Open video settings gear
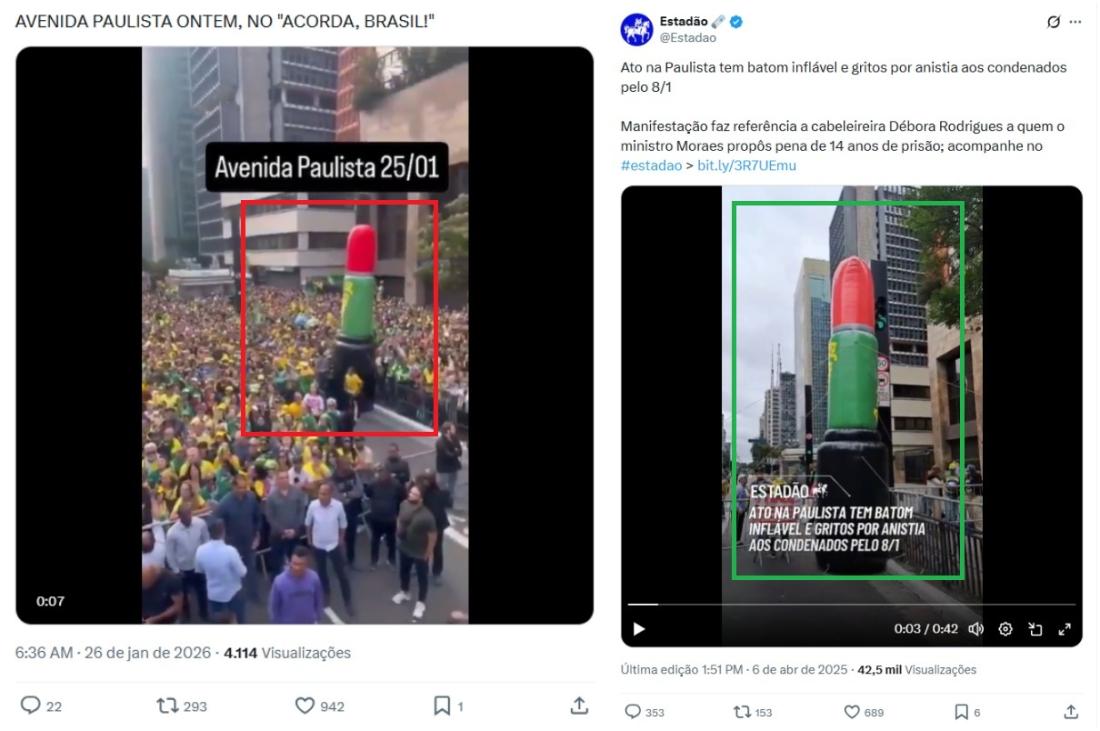1100x731 pixels. pos(1005,629)
